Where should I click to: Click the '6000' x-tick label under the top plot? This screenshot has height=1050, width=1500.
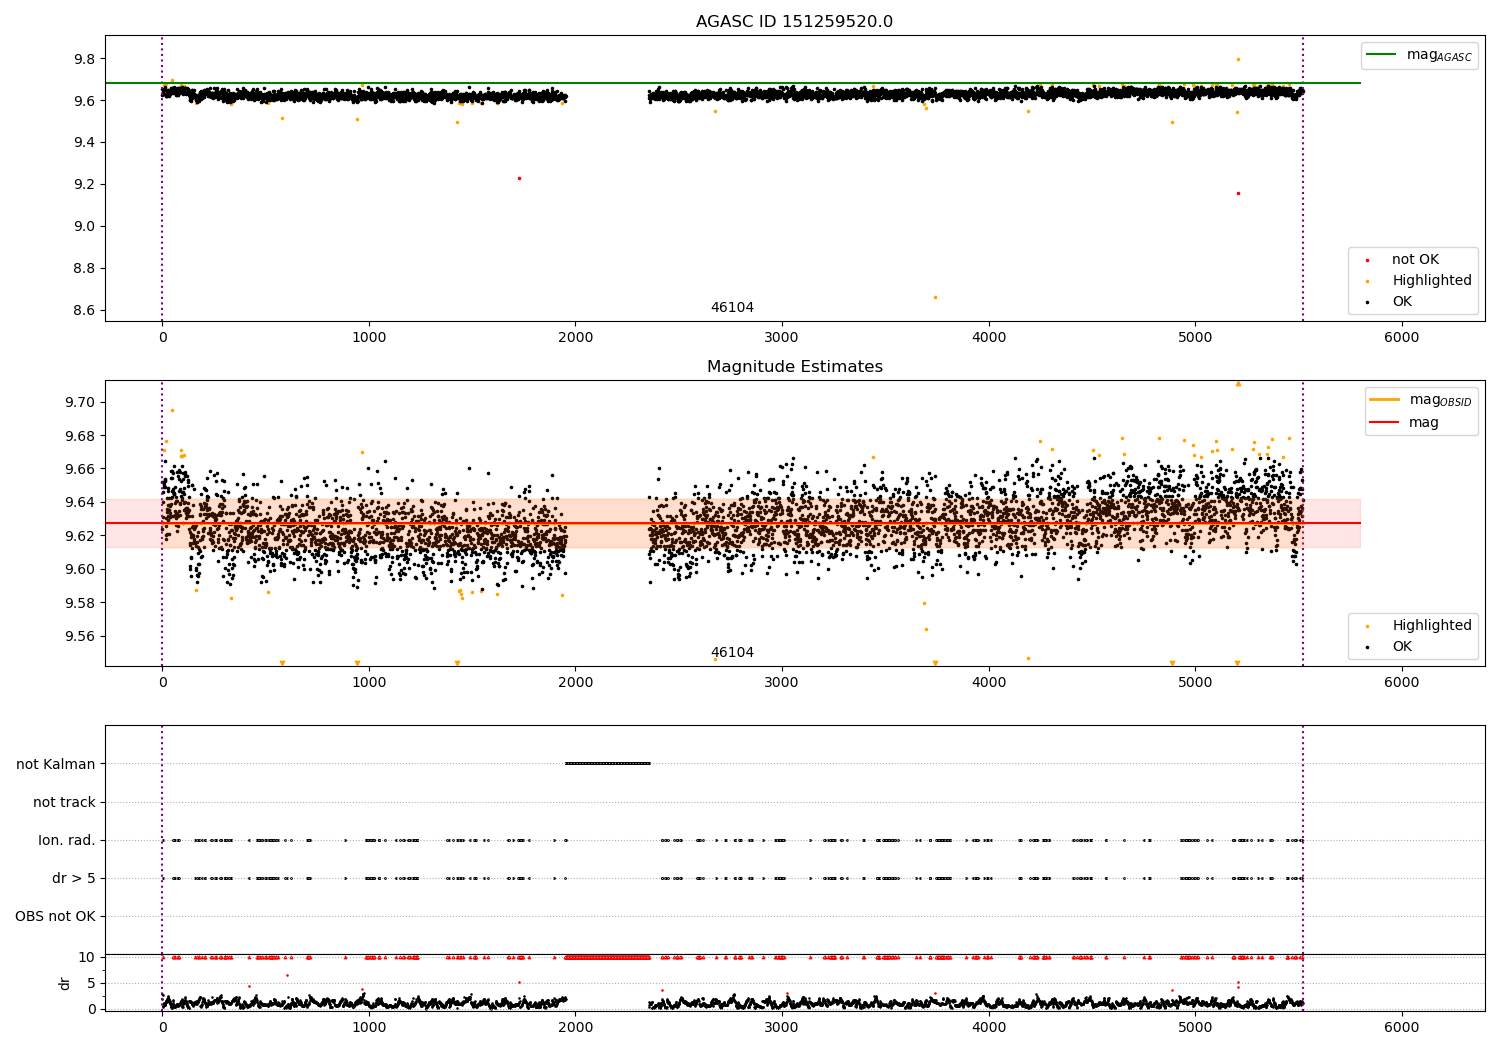1402,338
